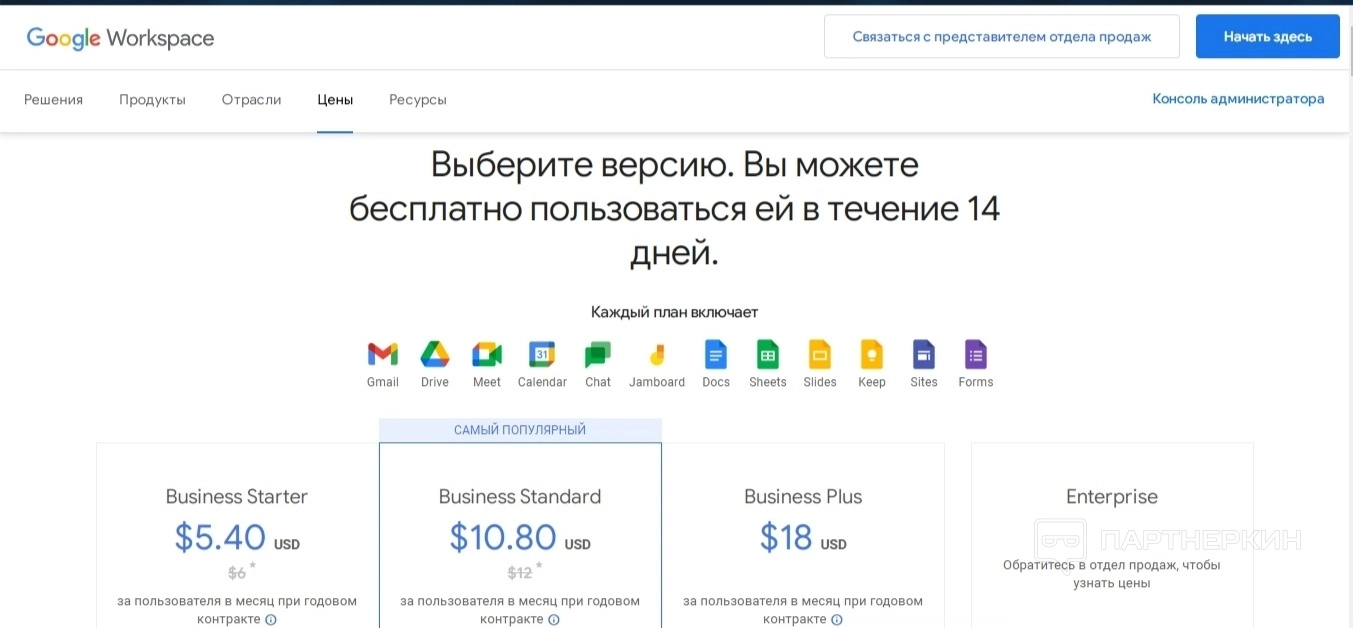The height and width of the screenshot is (628, 1353).
Task: Click the Google Sheets icon
Action: 768,354
